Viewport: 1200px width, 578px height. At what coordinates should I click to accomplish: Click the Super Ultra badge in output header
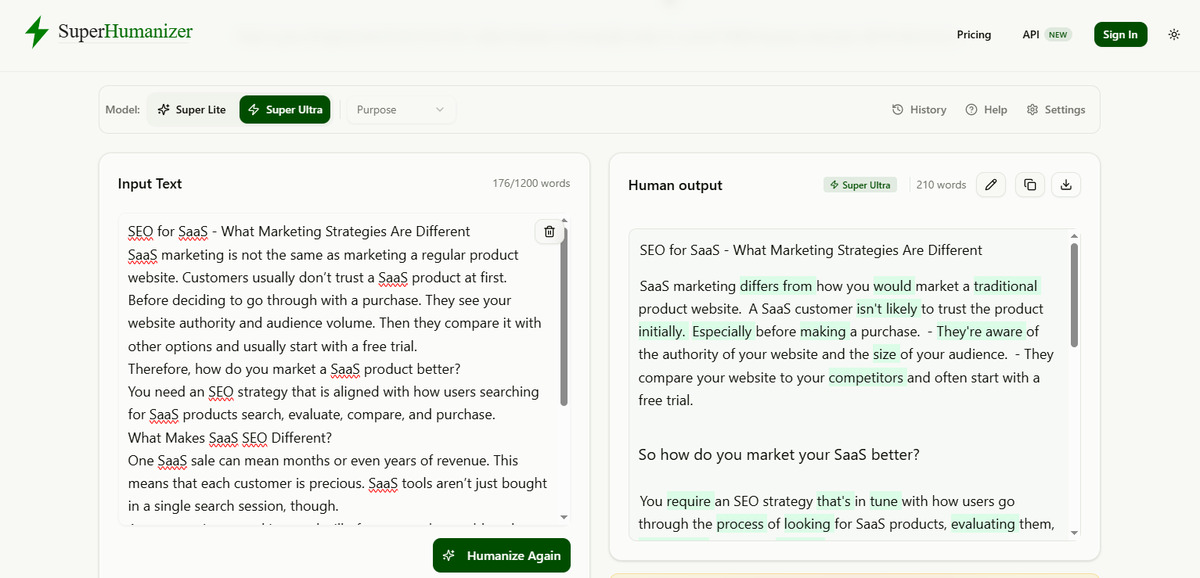pyautogui.click(x=860, y=185)
